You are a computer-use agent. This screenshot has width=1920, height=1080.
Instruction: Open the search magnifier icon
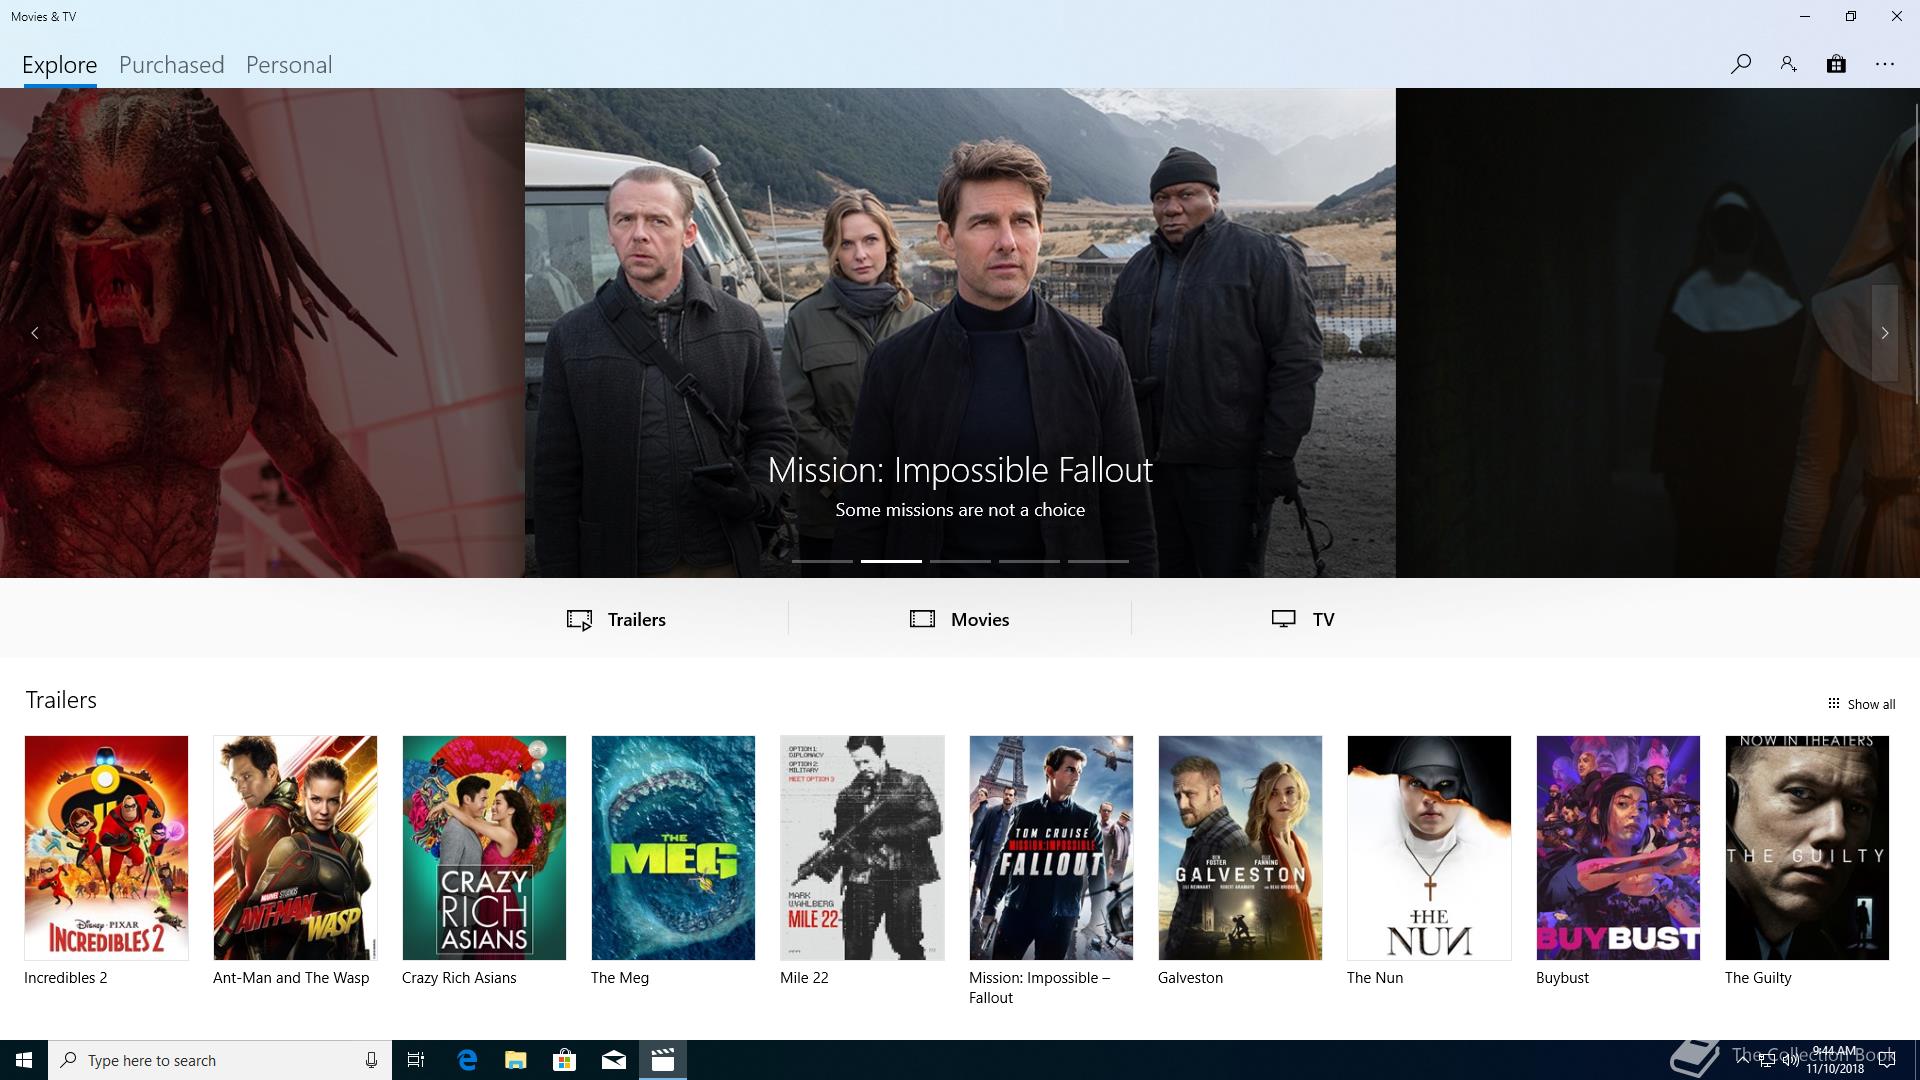click(1740, 64)
